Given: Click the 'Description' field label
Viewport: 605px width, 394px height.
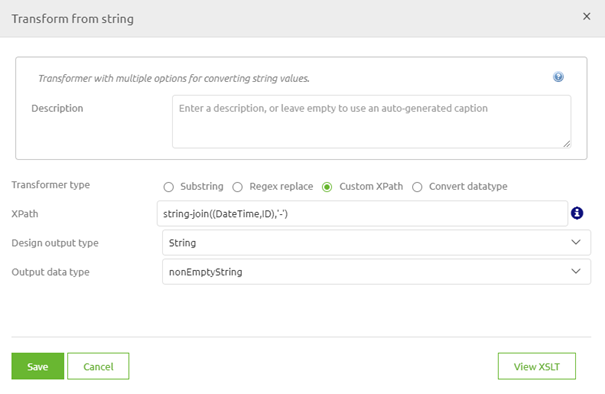Looking at the screenshot, I should 57,108.
